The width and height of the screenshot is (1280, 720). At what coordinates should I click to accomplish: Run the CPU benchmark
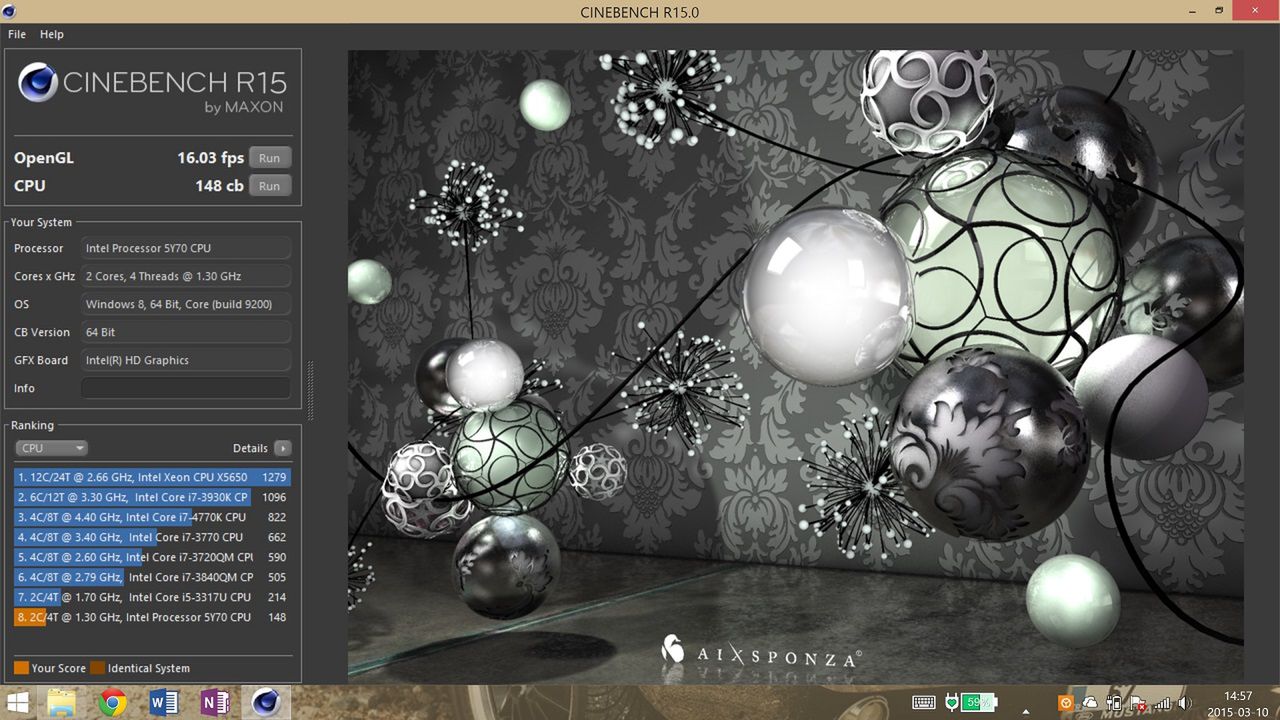(x=270, y=186)
